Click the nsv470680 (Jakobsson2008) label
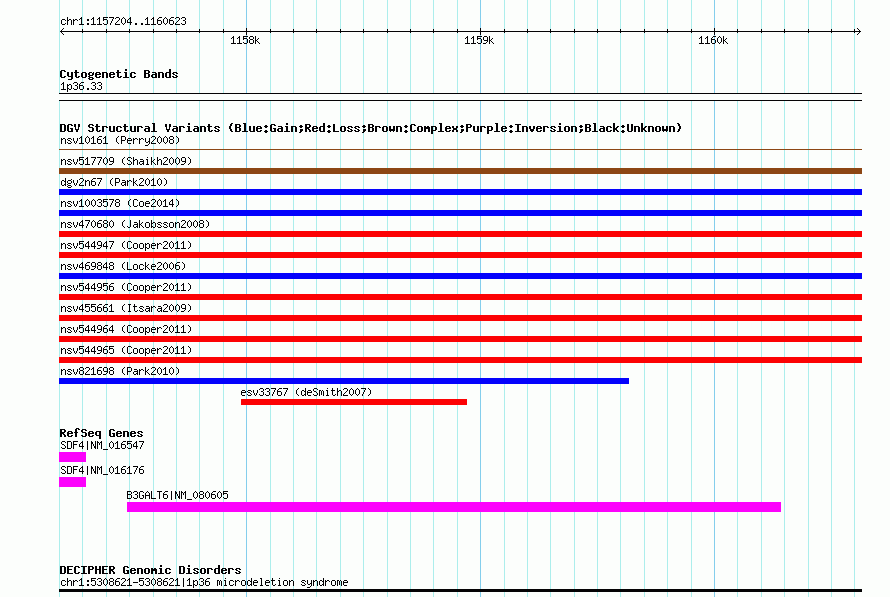 pyautogui.click(x=135, y=224)
